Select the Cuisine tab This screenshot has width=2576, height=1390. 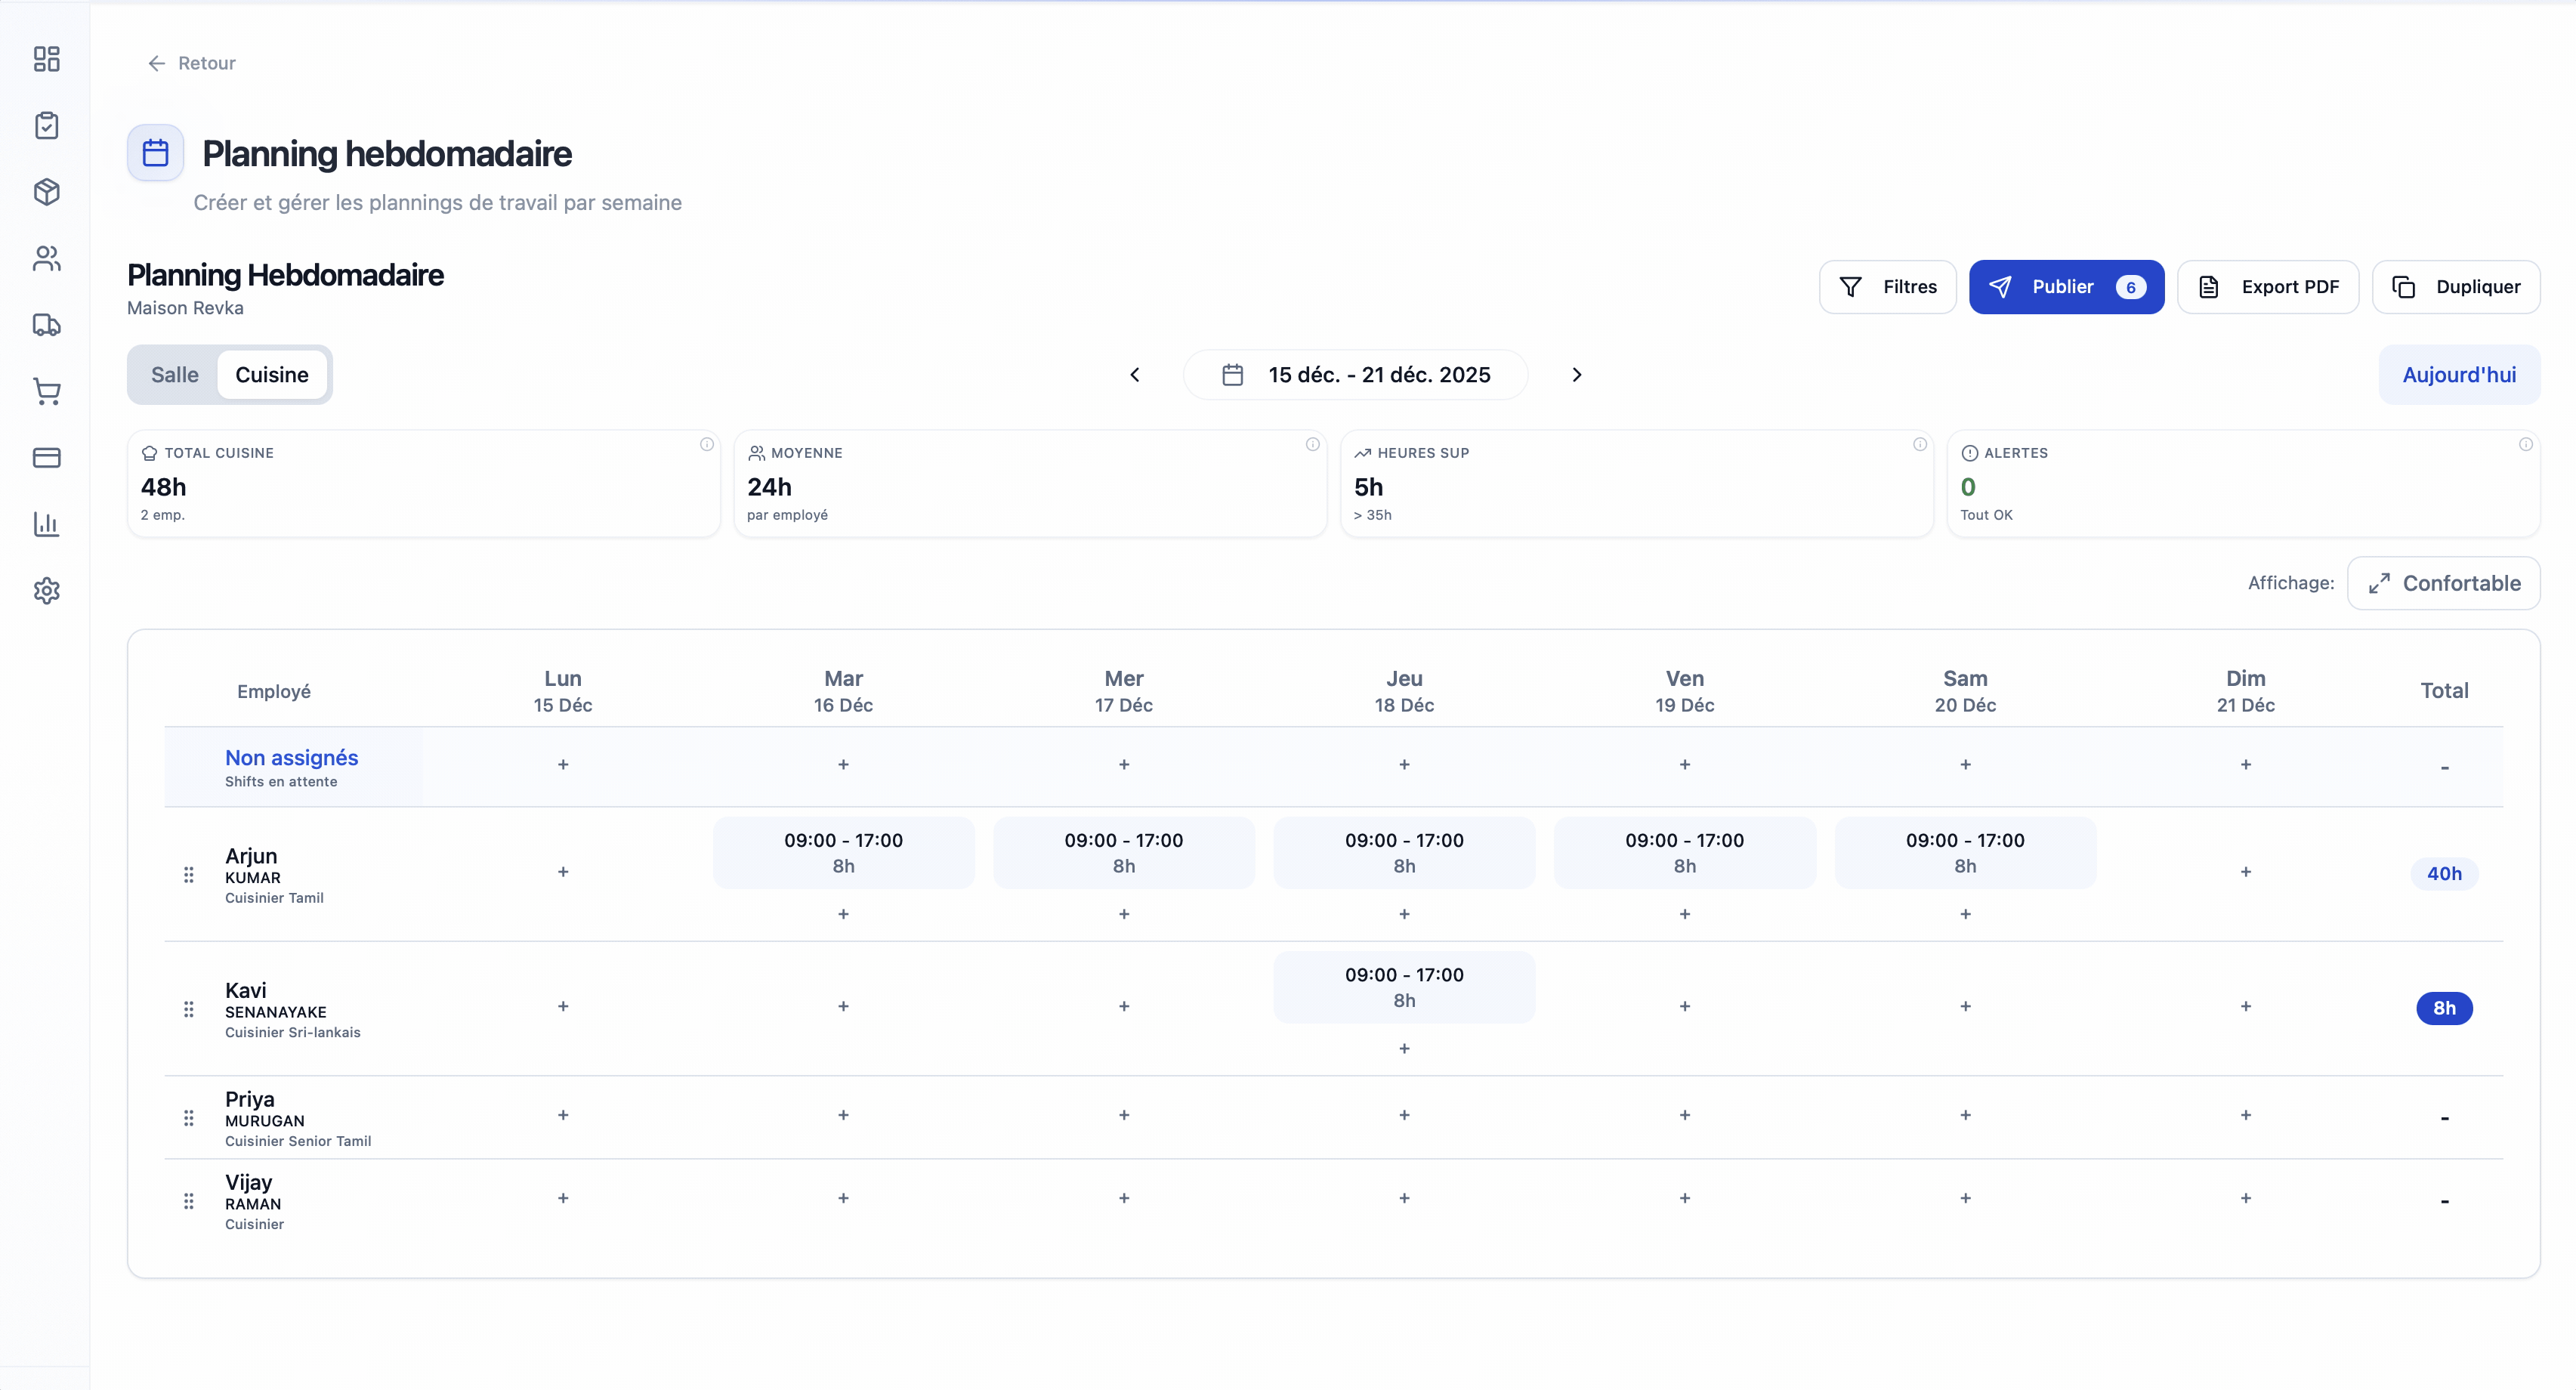coord(272,375)
